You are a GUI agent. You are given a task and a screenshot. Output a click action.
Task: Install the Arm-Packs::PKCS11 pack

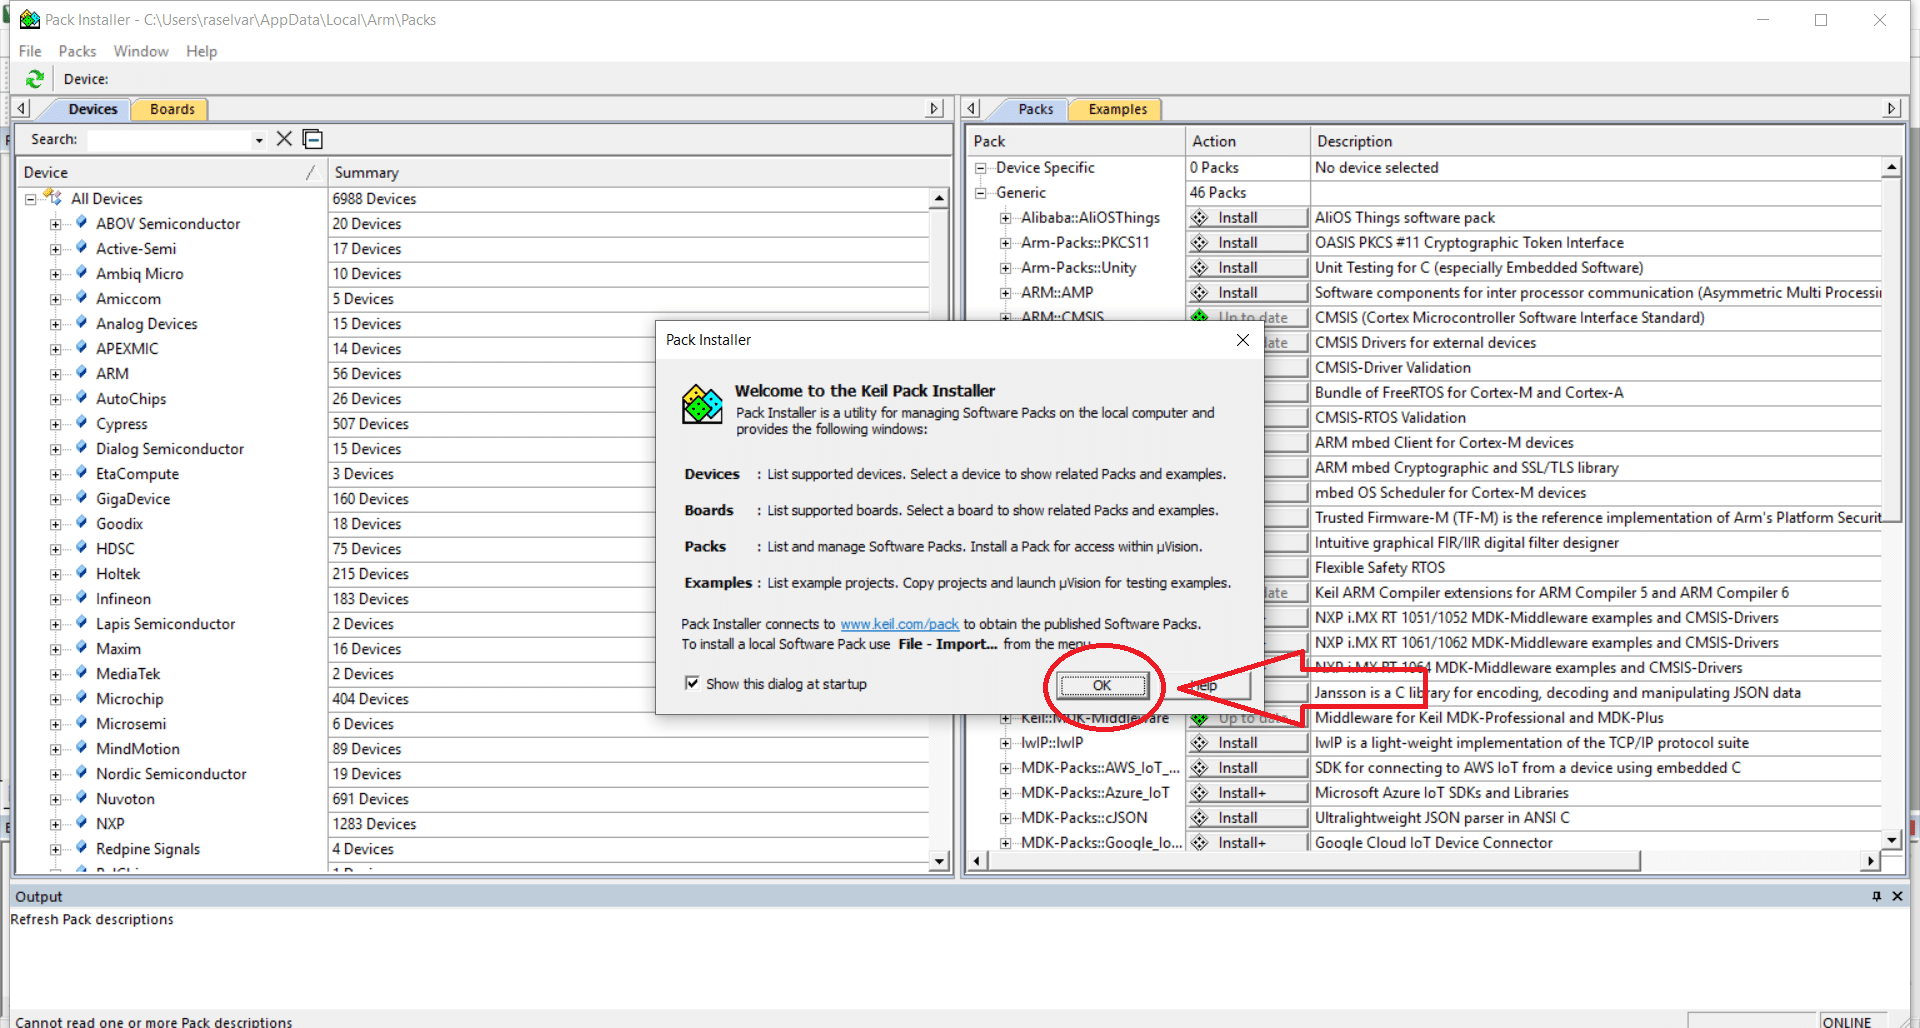coord(1247,242)
